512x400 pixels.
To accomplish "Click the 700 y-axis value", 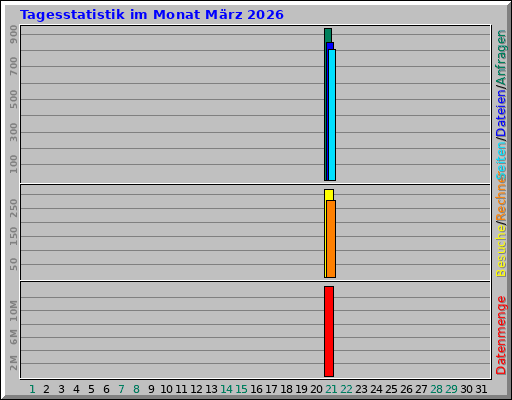I will click(14, 66).
